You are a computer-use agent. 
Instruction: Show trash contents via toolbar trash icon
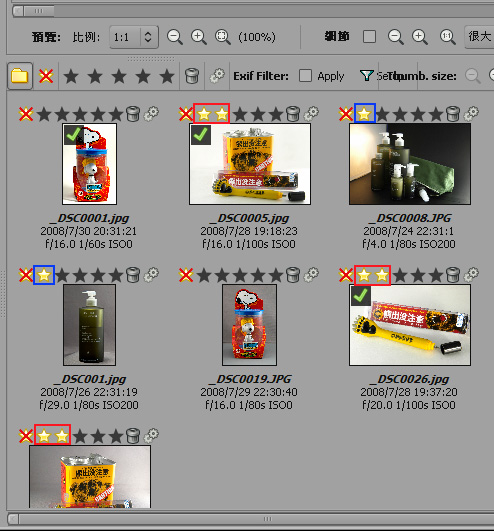tap(192, 76)
